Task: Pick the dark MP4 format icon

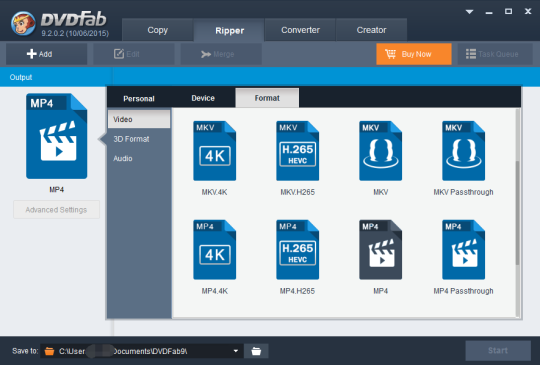Action: (380, 249)
